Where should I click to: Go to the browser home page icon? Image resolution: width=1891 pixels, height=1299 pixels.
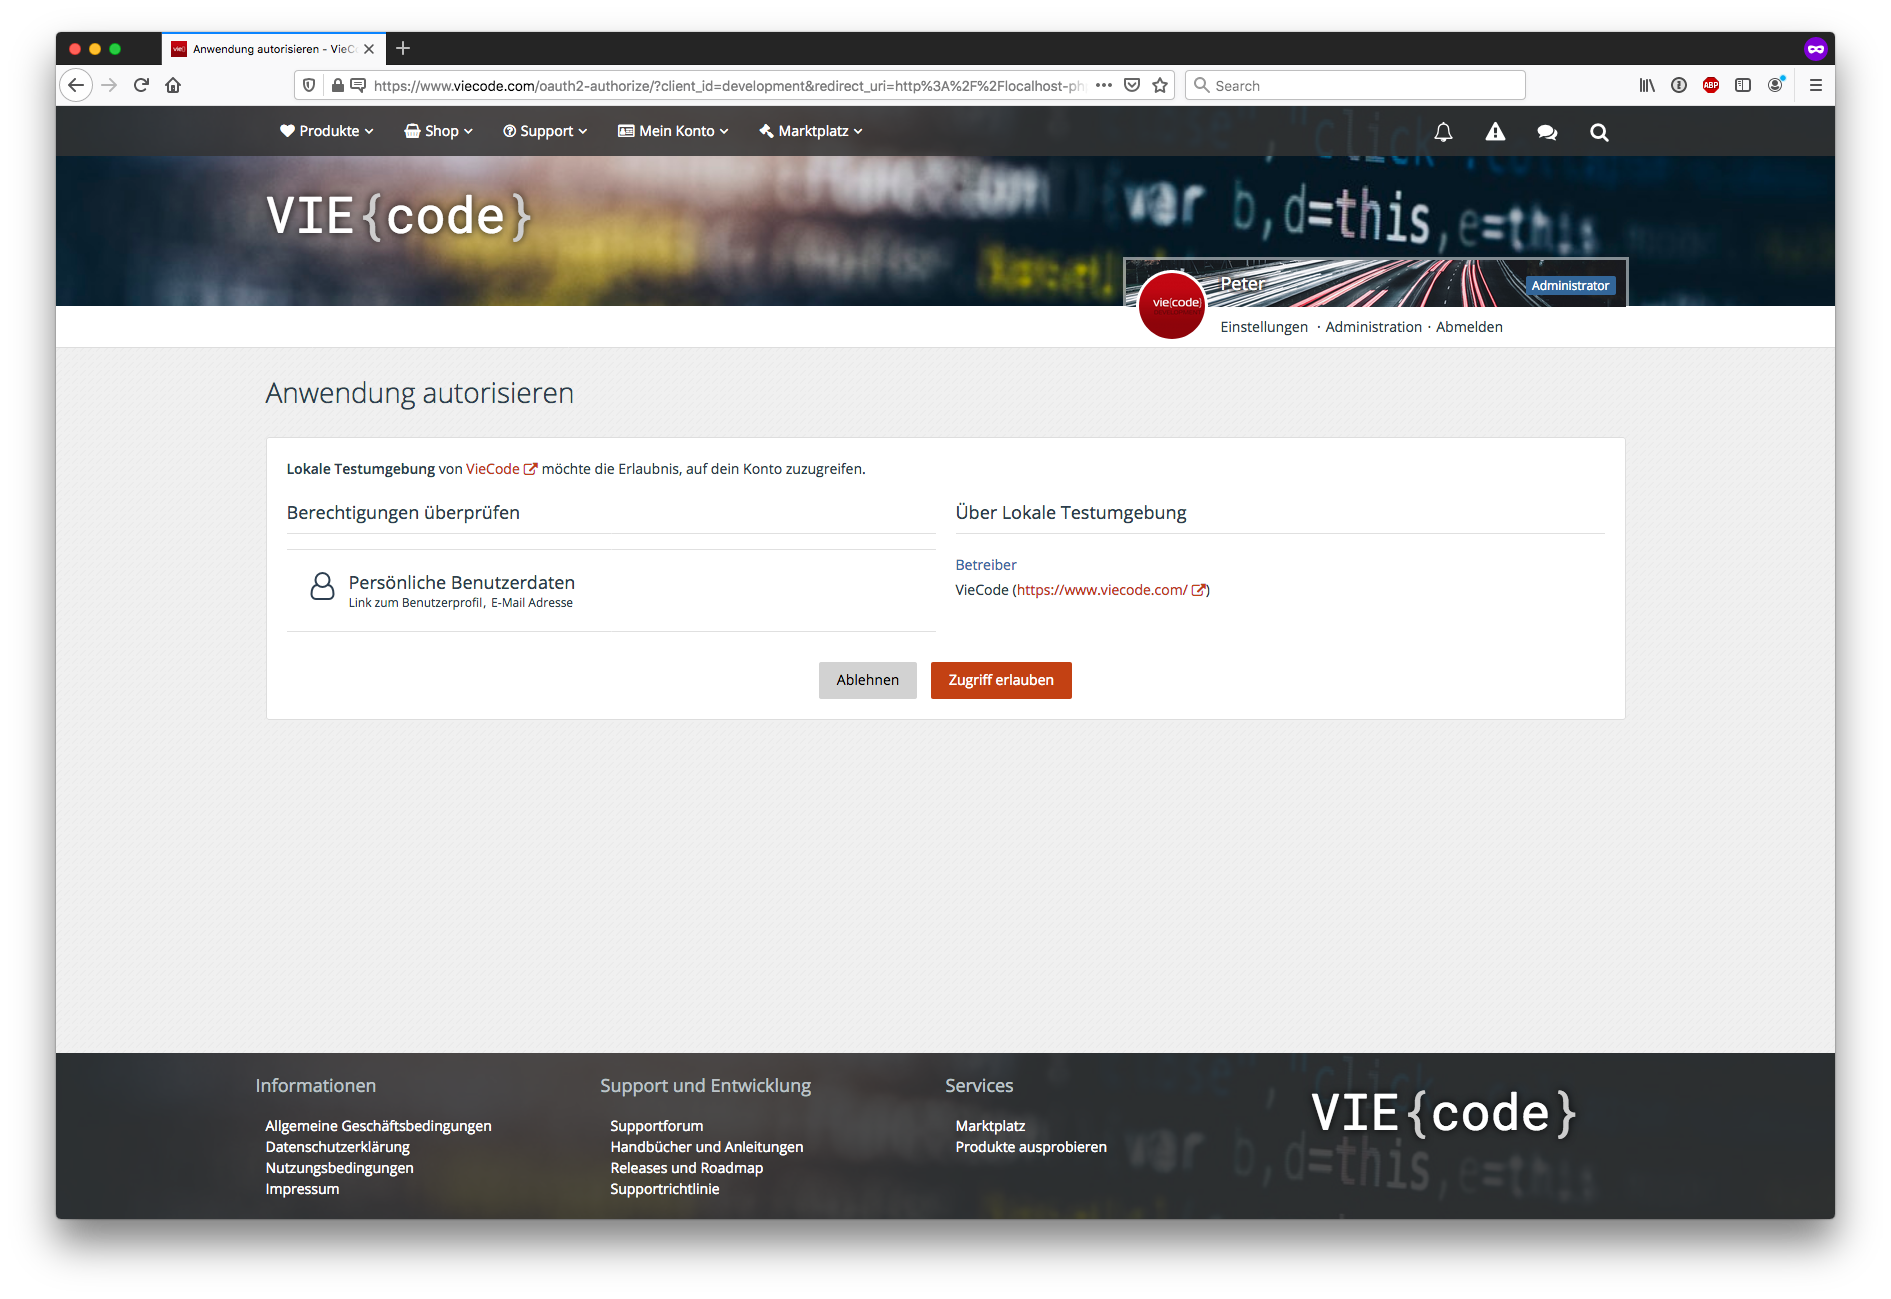point(173,86)
